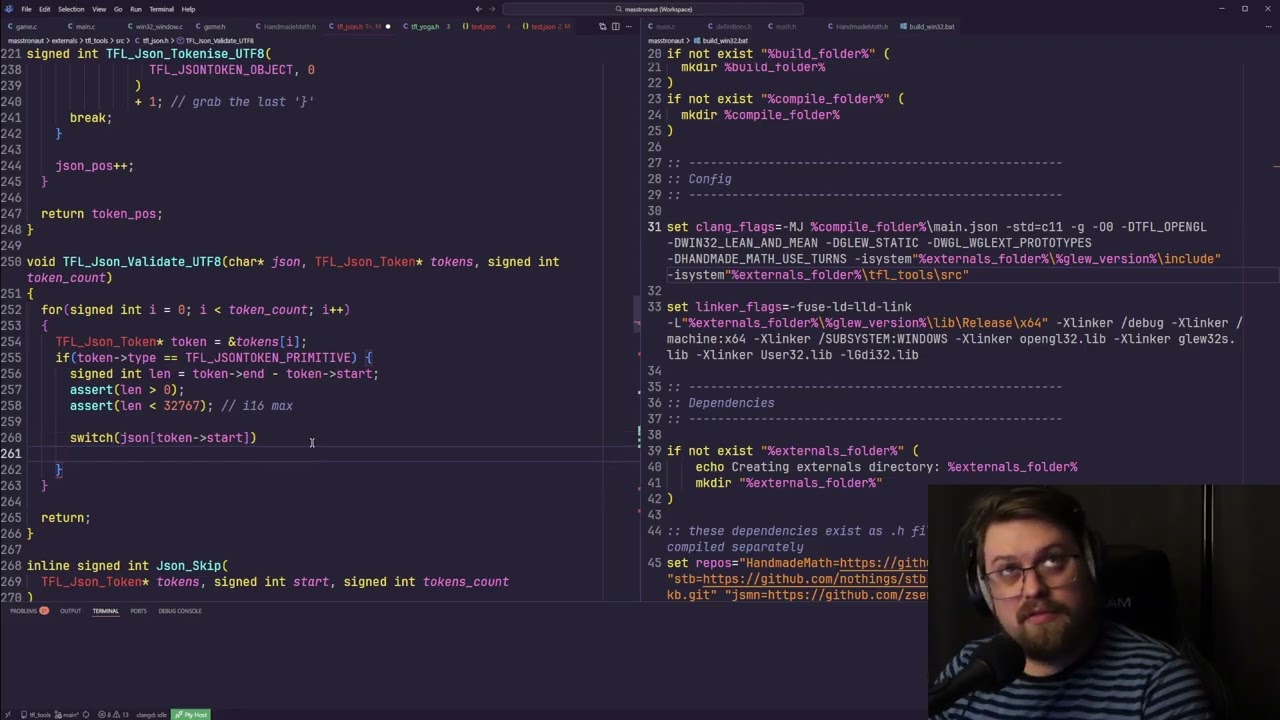Click the left editor minimap scrollbar
The width and height of the screenshot is (1280, 720).
click(636, 314)
